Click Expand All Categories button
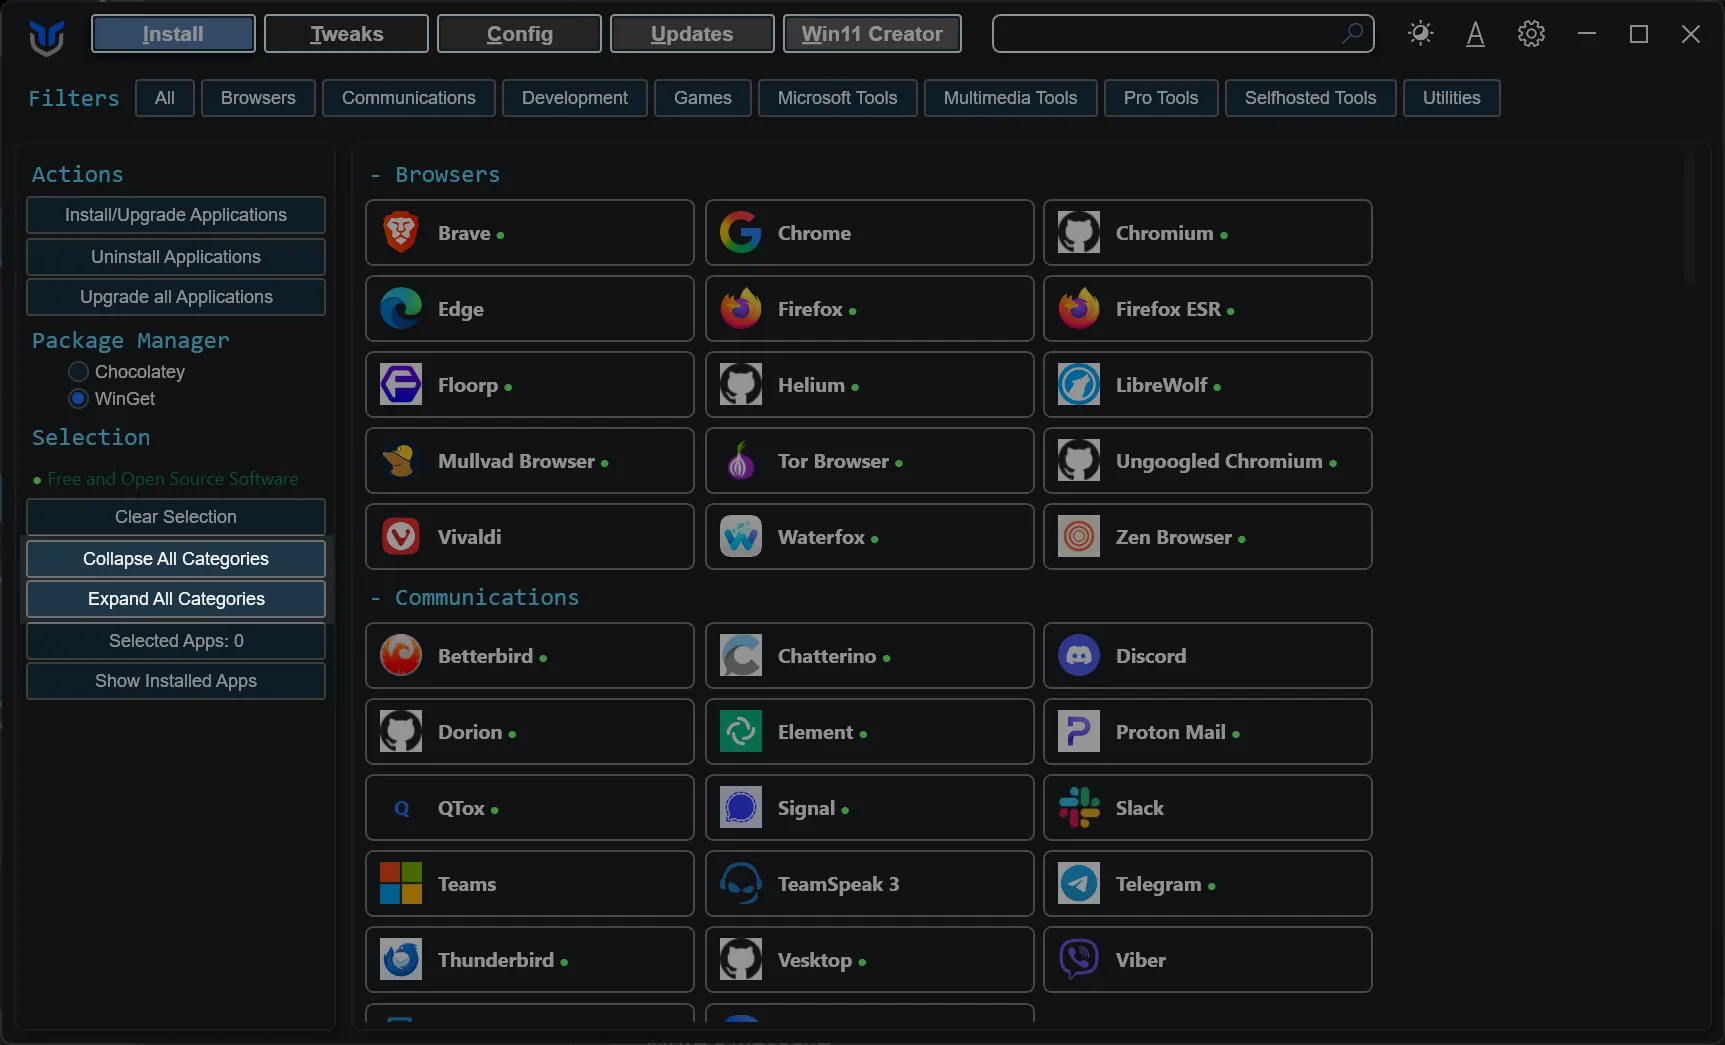Viewport: 1725px width, 1045px height. (x=176, y=599)
